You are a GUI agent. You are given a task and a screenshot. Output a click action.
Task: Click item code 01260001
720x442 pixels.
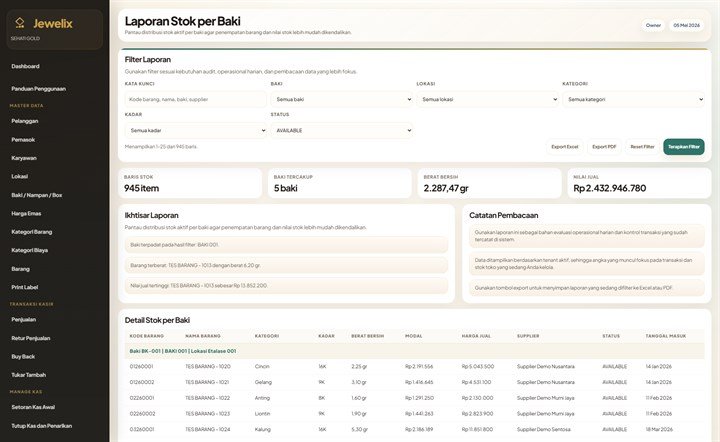(141, 367)
